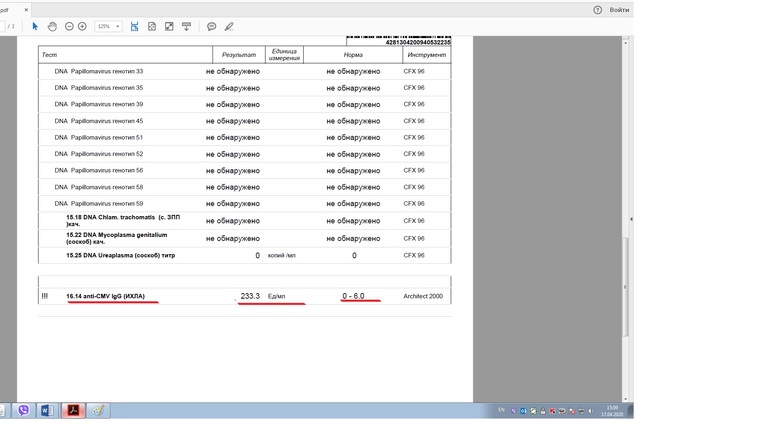Click the EN language indicator in tray
This screenshot has width=770, height=433.
501,410
